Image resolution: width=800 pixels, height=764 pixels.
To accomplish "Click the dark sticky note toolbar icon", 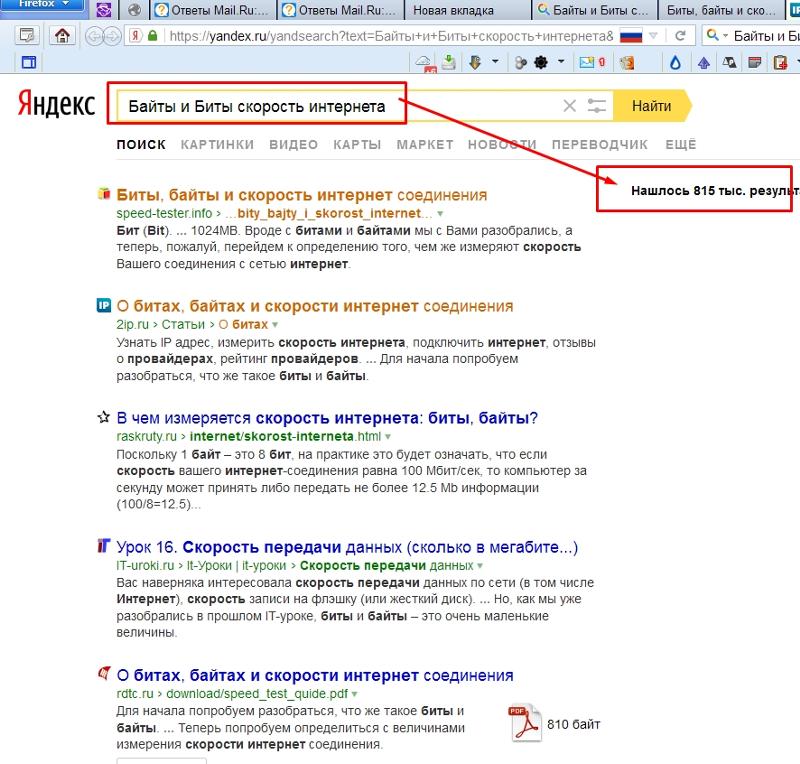I will click(x=755, y=63).
